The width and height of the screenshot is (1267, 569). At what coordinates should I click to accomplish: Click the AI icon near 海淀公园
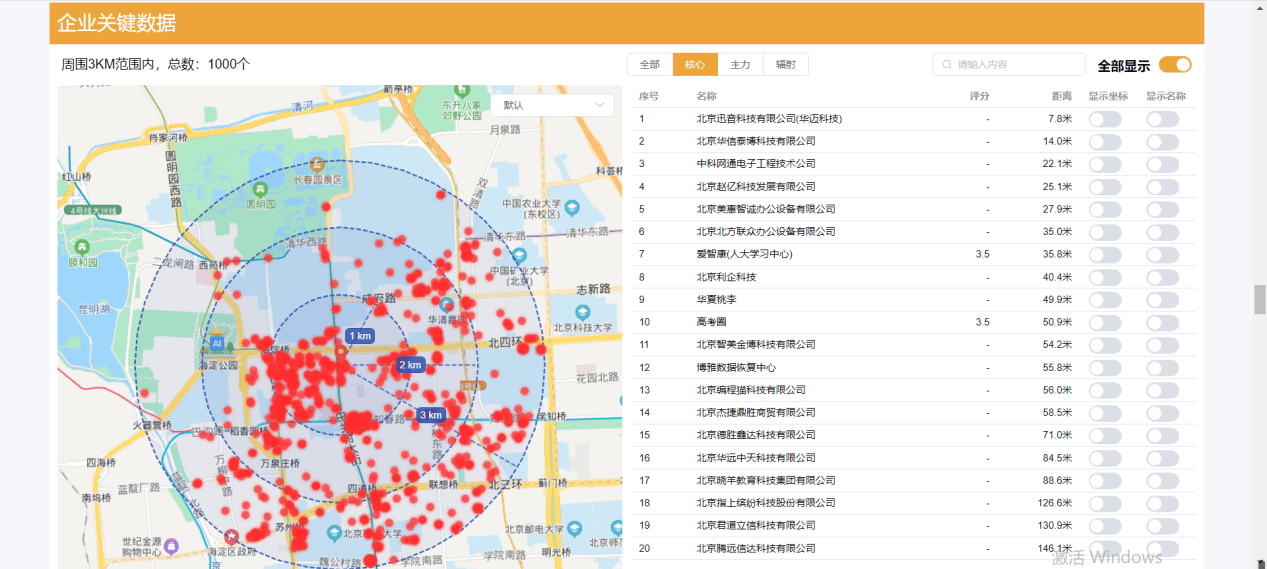216,343
